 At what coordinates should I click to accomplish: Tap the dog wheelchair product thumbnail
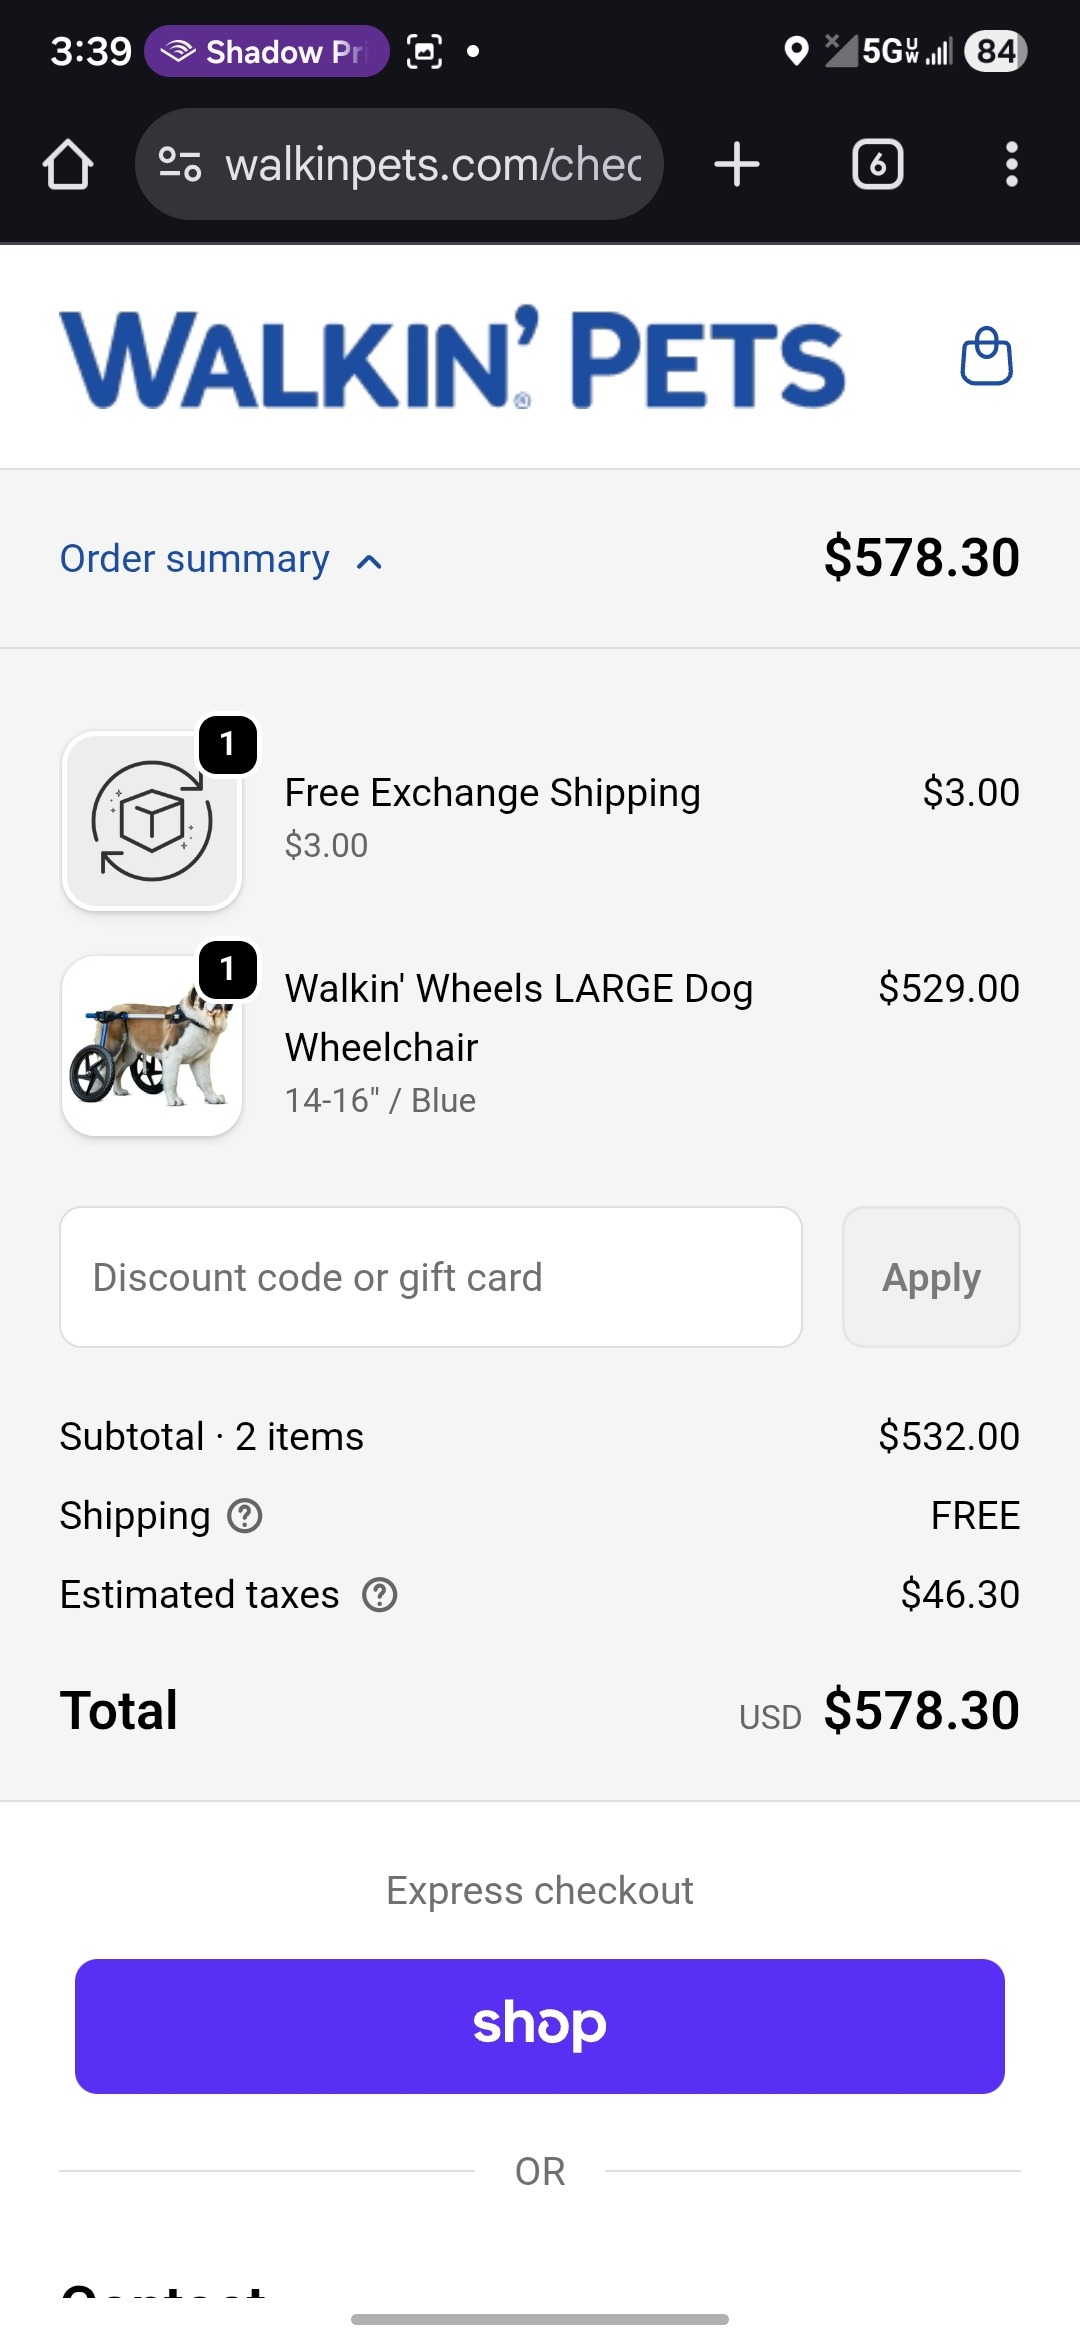152,1046
